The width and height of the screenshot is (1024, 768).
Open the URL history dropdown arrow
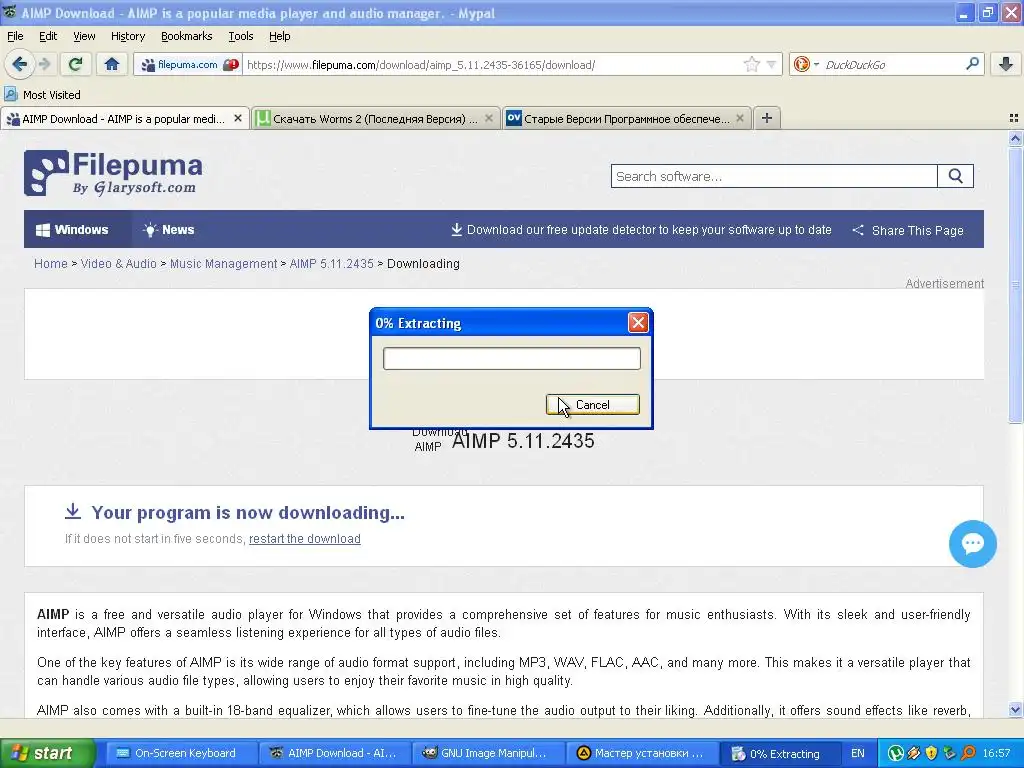tap(771, 65)
